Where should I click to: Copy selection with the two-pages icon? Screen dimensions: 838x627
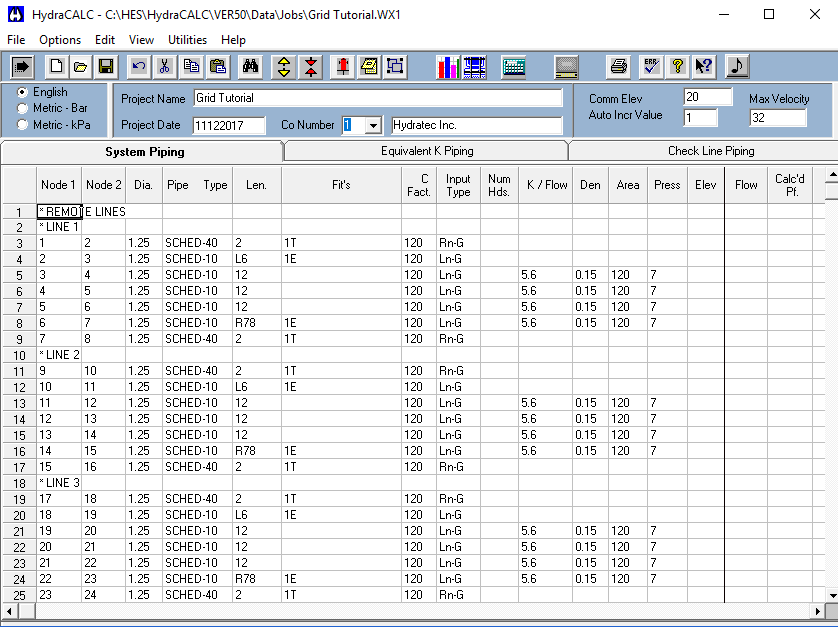(191, 66)
